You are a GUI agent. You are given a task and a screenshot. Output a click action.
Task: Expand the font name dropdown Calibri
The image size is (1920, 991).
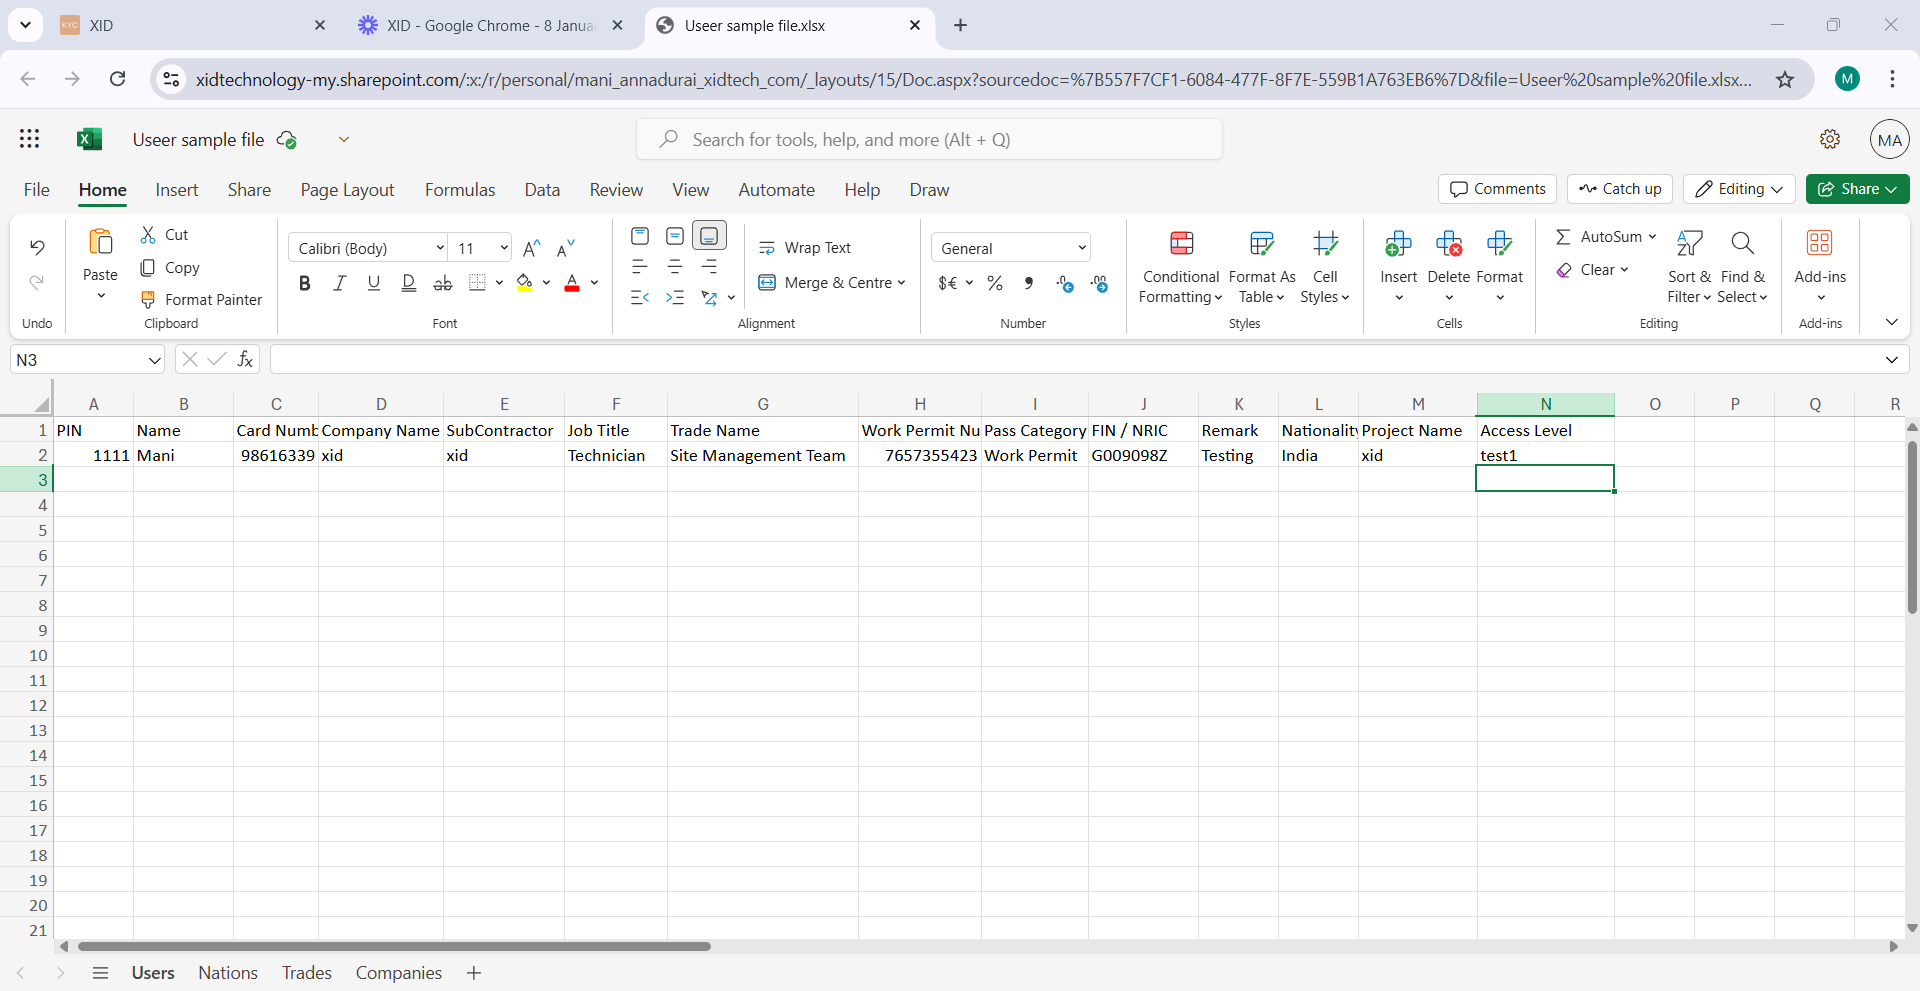pyautogui.click(x=440, y=248)
